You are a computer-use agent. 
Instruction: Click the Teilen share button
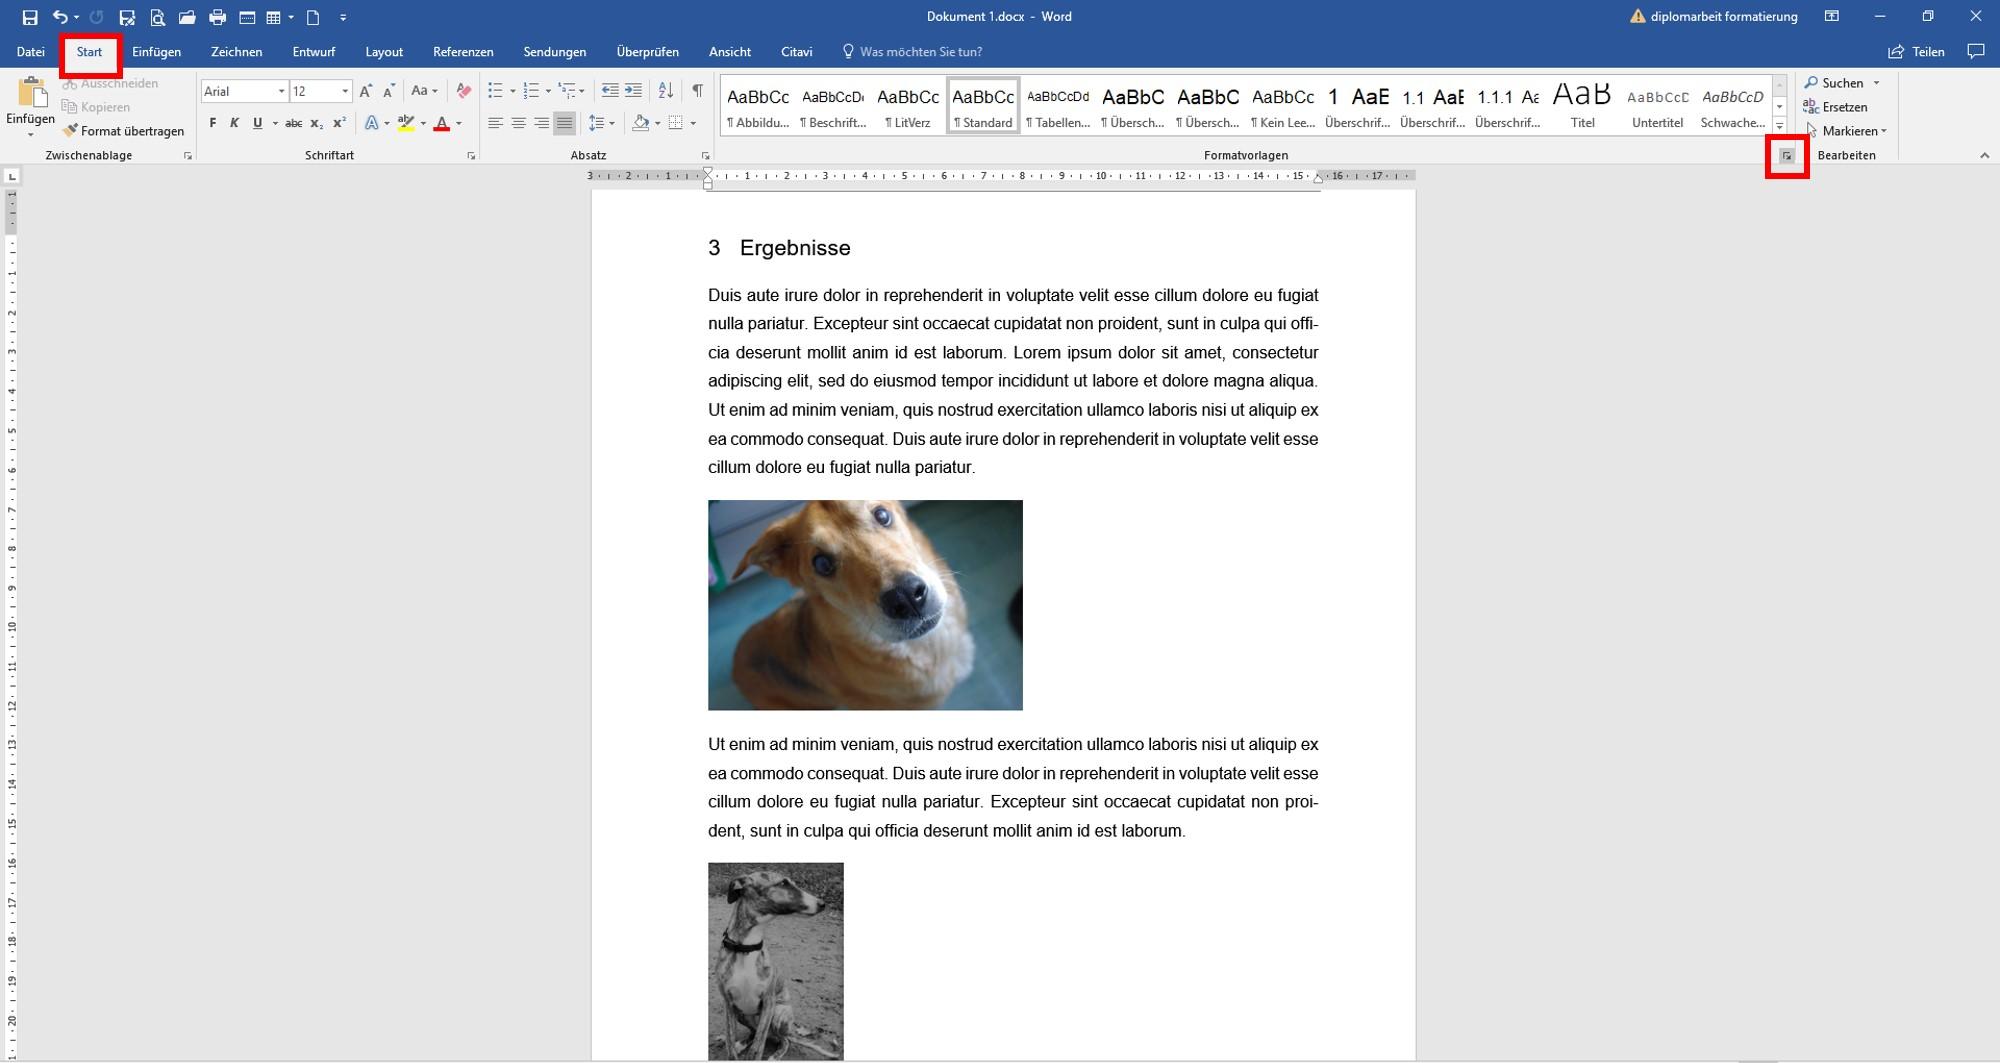pos(1916,52)
